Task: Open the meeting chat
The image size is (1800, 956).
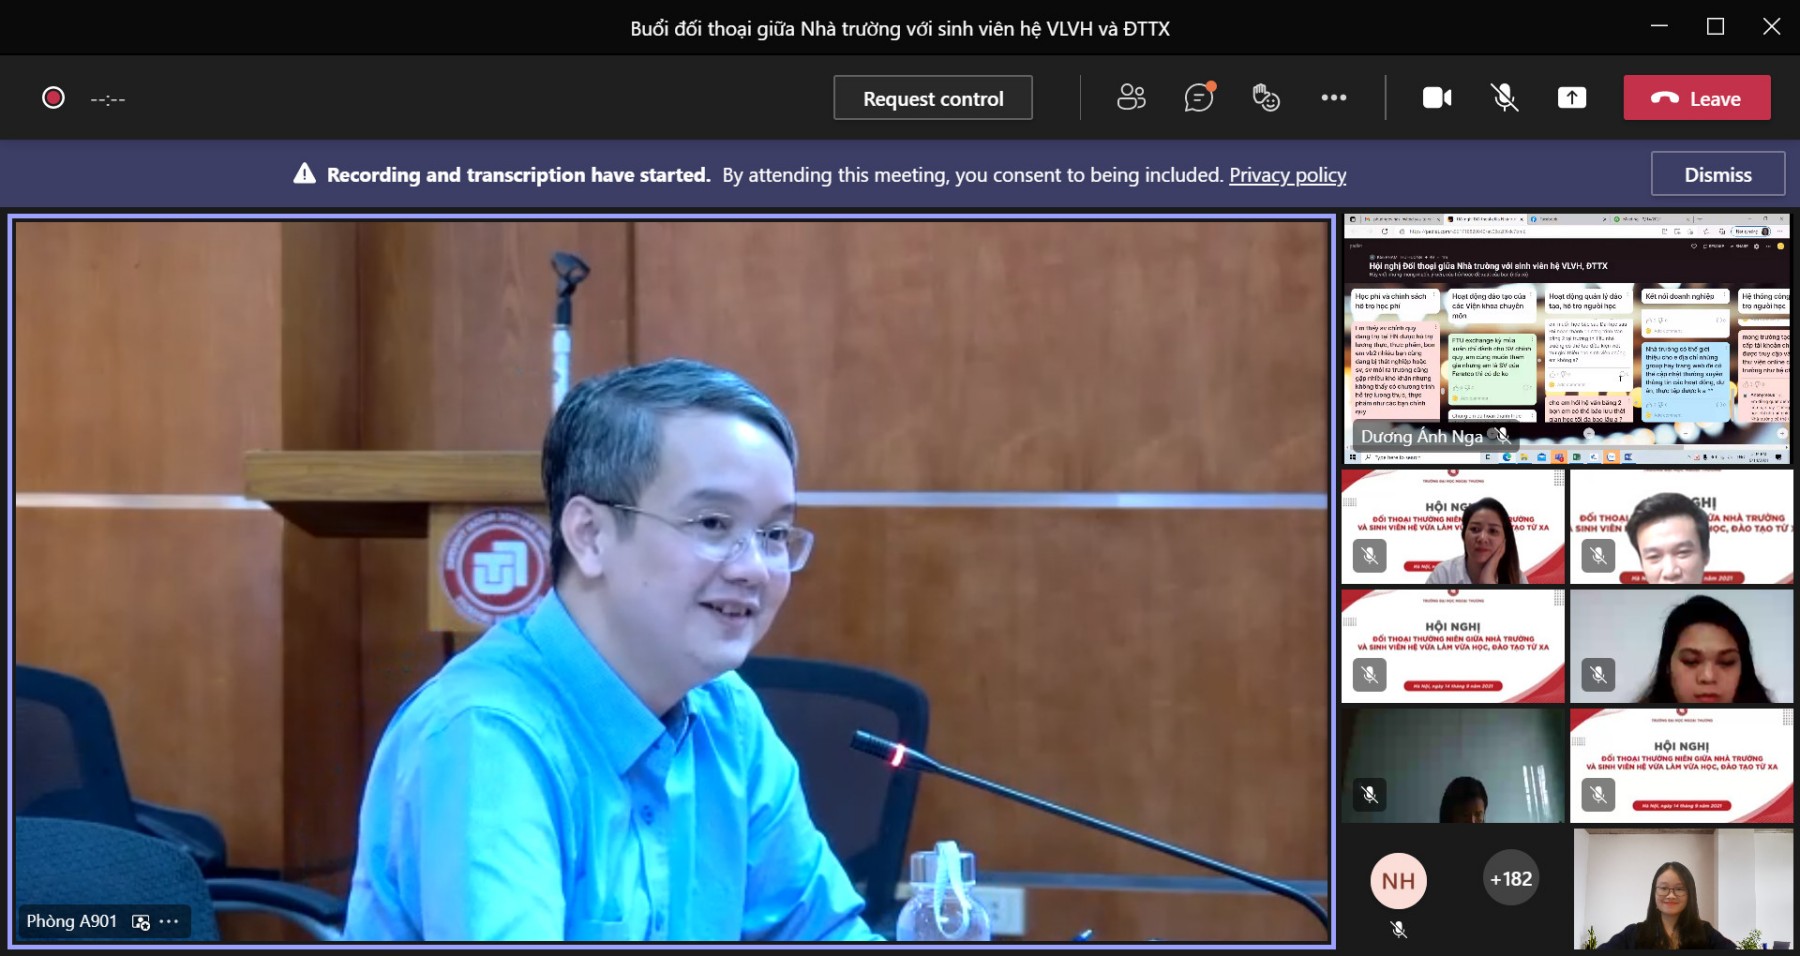Action: [x=1198, y=98]
